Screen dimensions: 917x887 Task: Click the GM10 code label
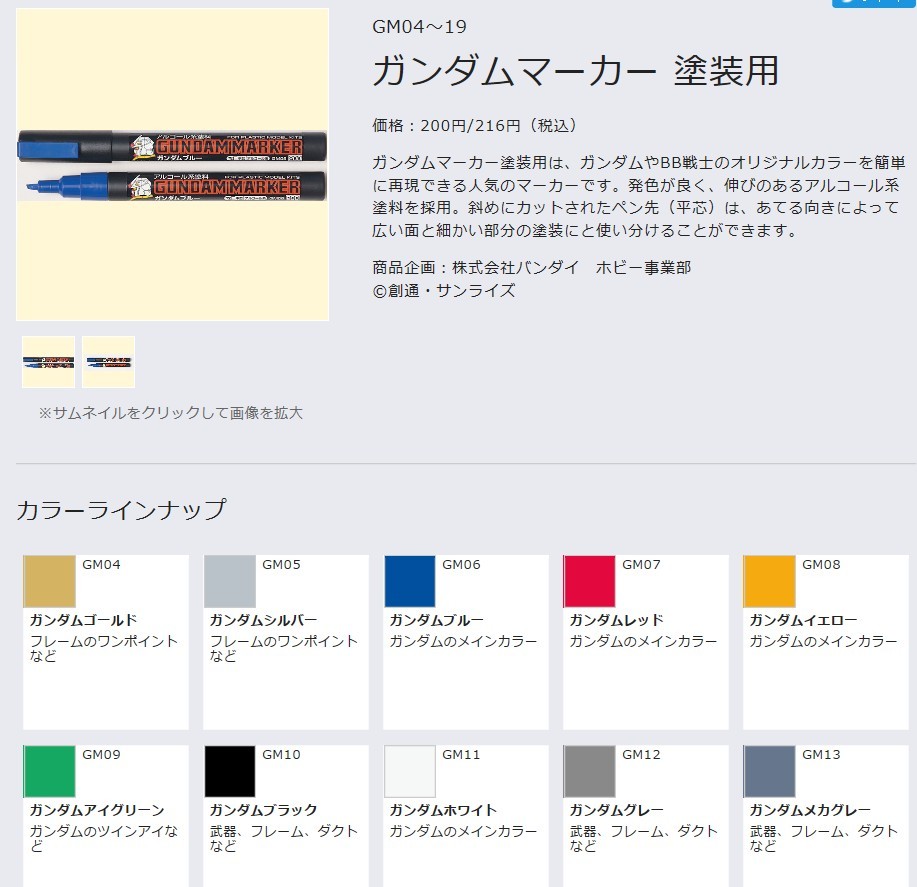pos(281,755)
